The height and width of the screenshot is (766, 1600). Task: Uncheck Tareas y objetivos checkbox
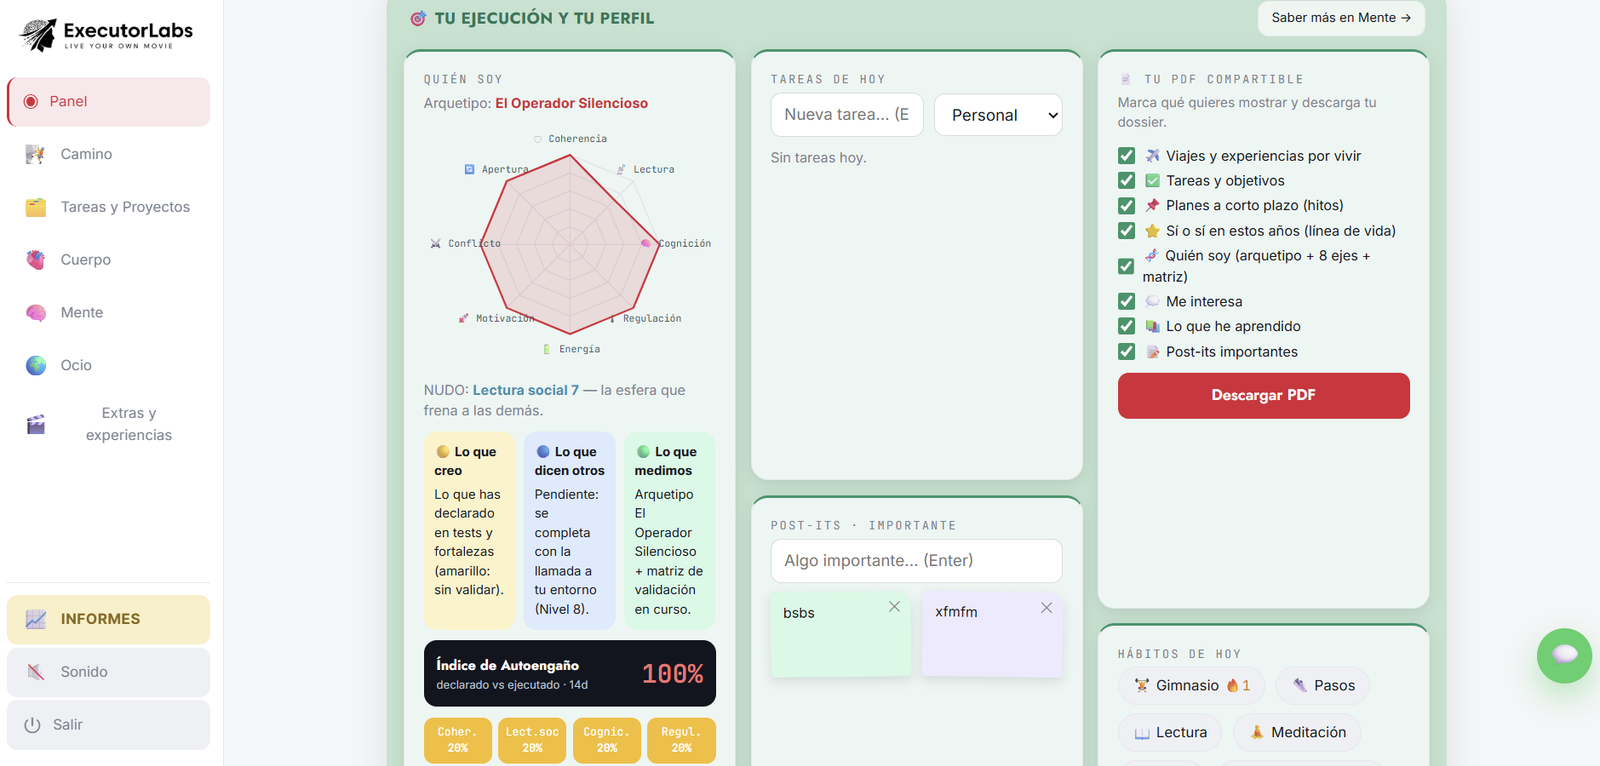coord(1127,180)
